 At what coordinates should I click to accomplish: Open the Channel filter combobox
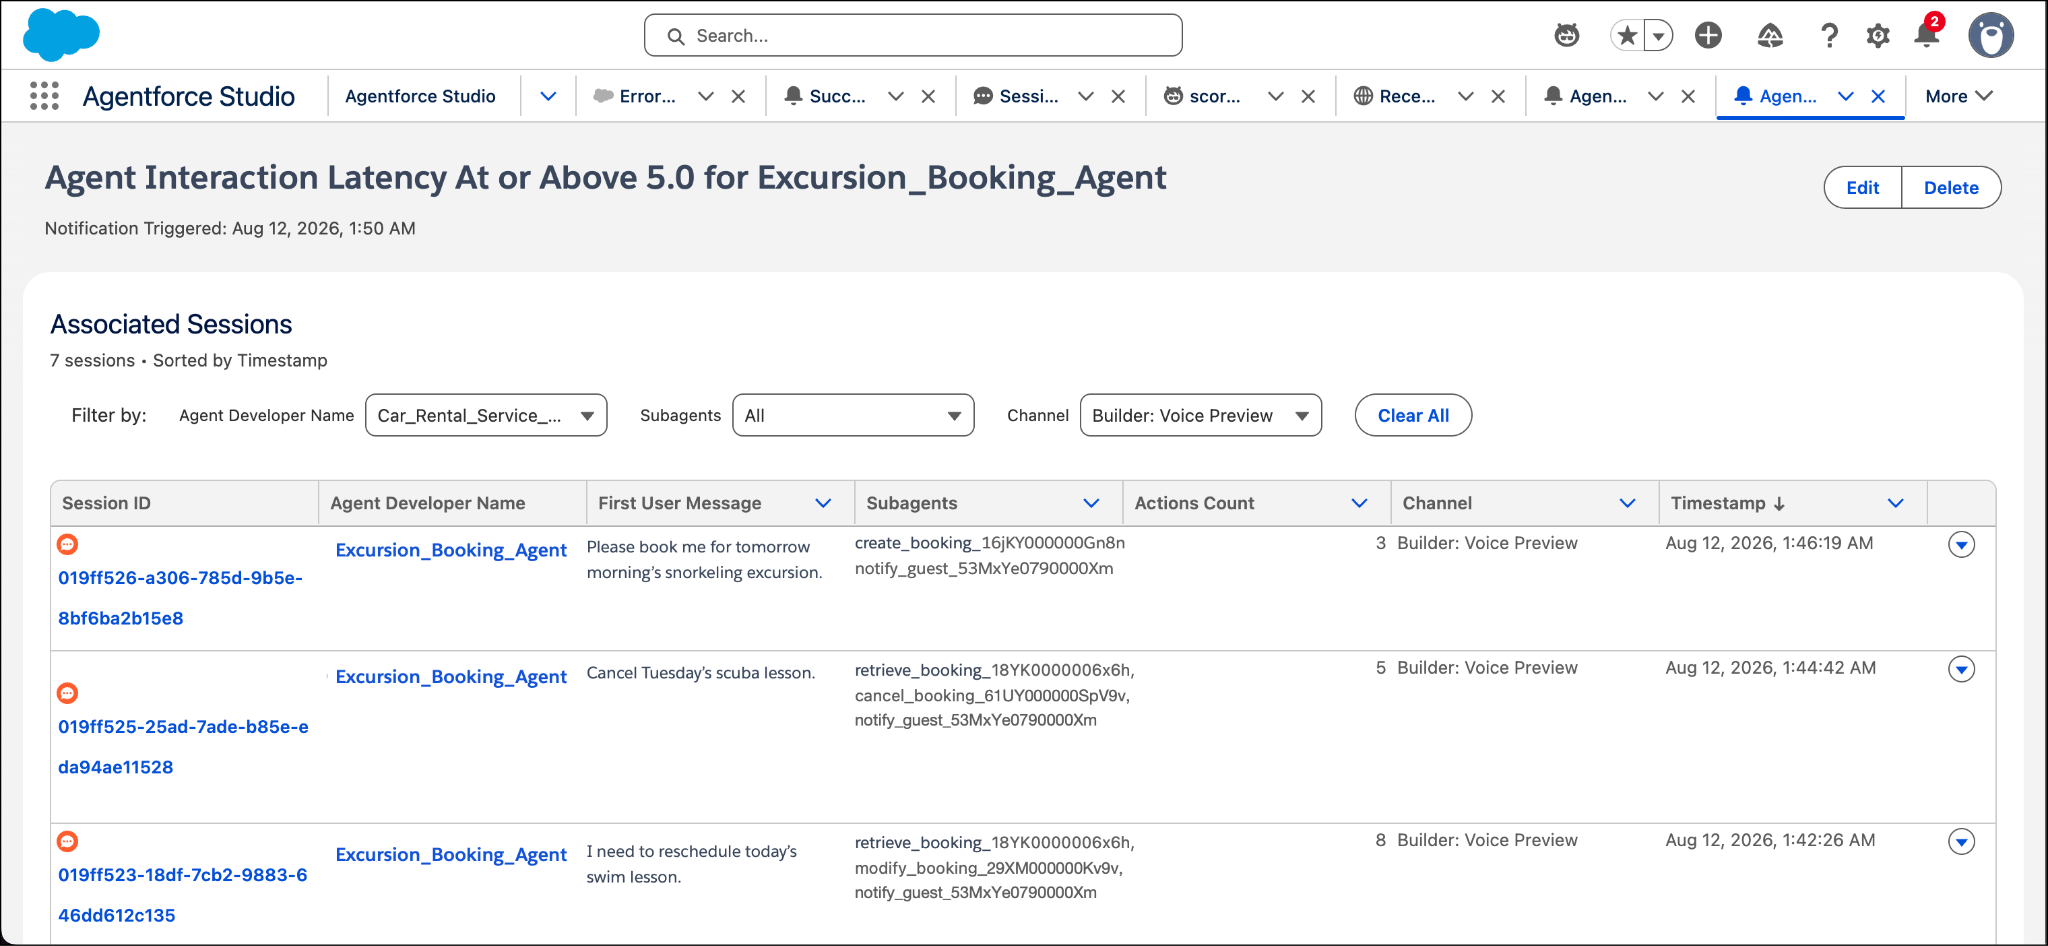(1200, 415)
